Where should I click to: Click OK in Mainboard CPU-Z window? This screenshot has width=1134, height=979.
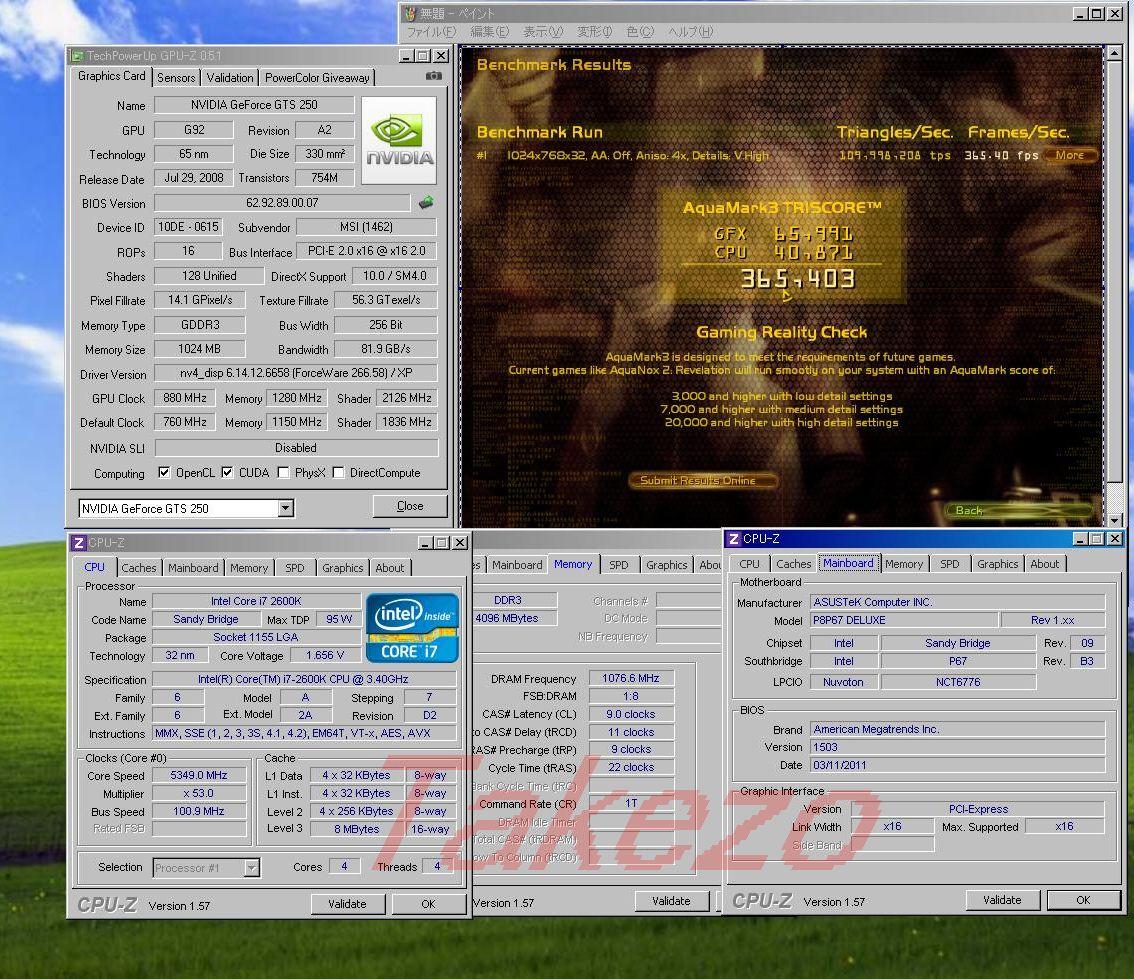[1083, 900]
